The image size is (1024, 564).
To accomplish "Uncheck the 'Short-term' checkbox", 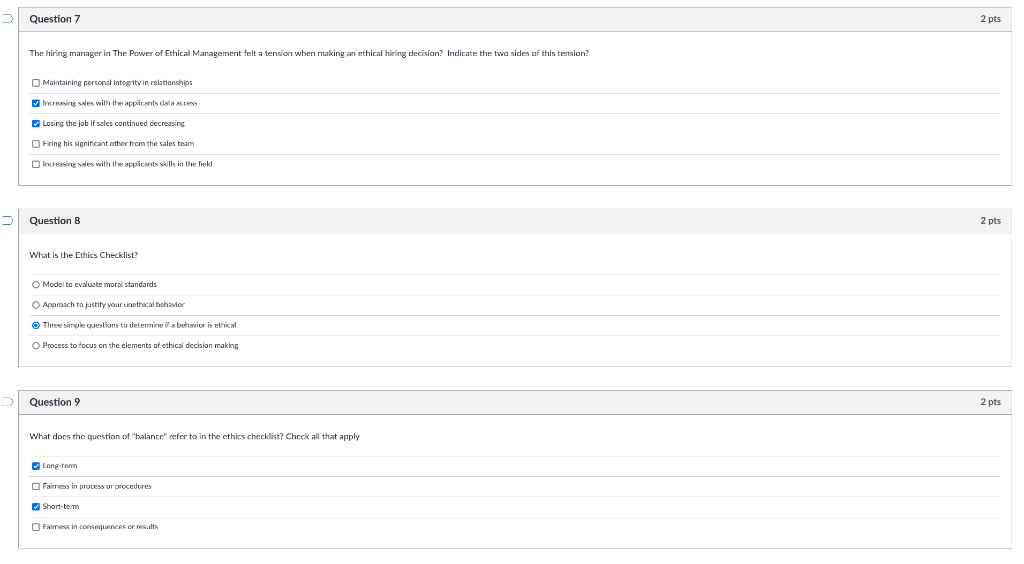I will (36, 507).
